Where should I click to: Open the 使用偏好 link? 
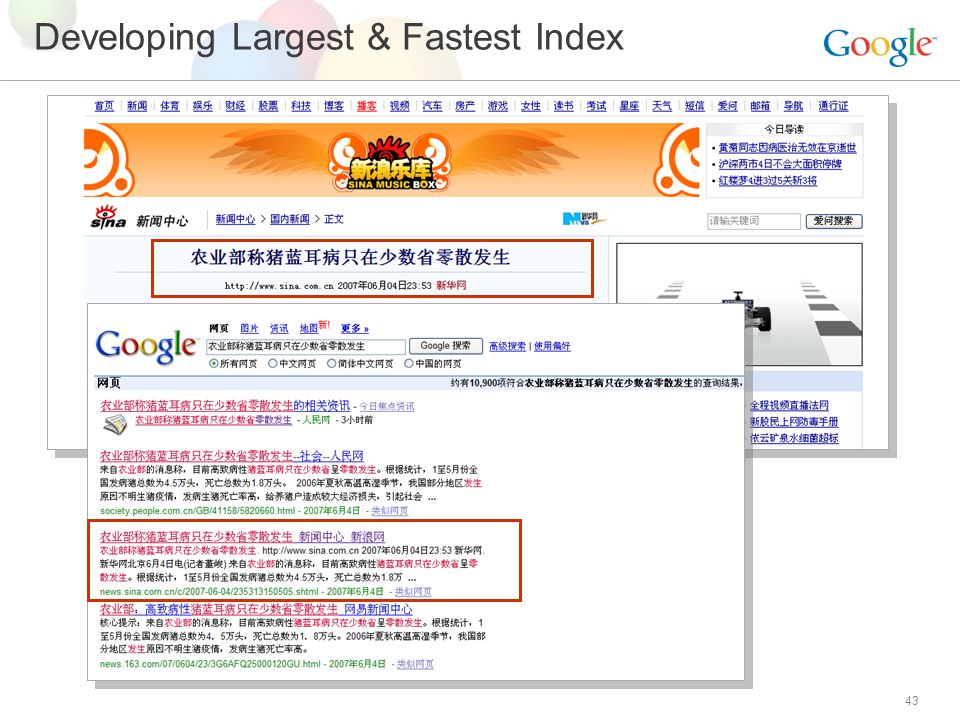[x=552, y=346]
